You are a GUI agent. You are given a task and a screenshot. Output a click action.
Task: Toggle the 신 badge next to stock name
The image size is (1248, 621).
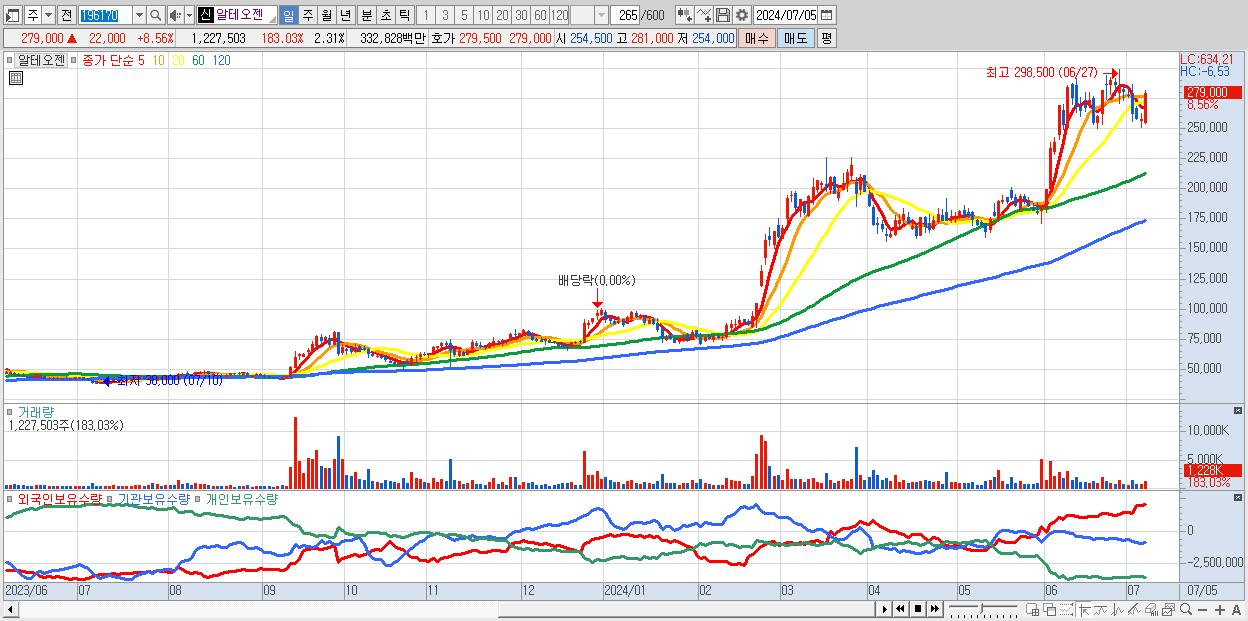(205, 15)
